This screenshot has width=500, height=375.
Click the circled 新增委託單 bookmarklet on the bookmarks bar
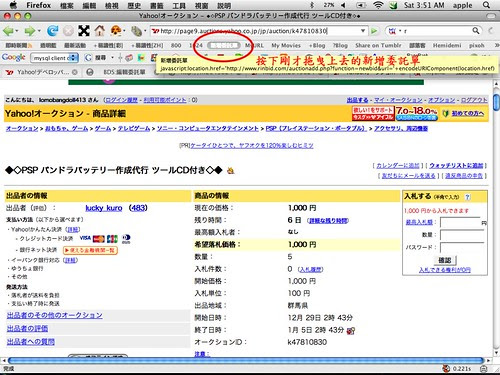coord(223,45)
